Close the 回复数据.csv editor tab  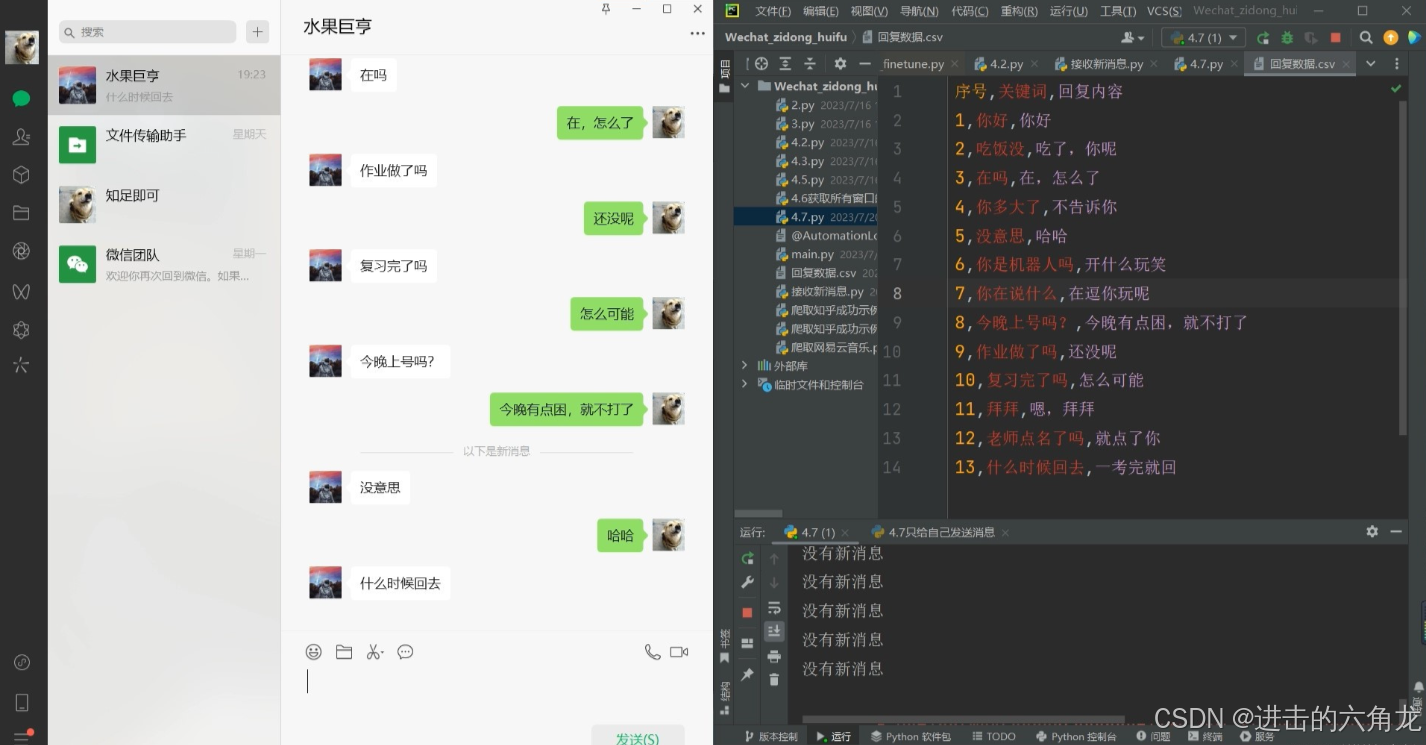point(1346,64)
